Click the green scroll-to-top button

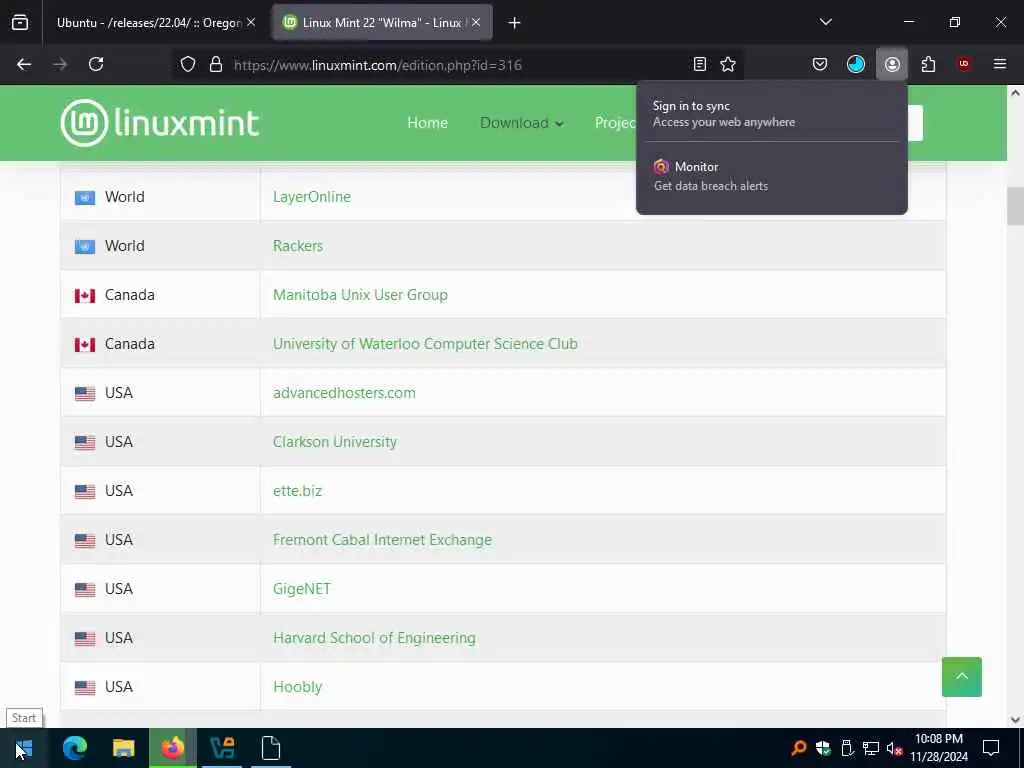[x=961, y=677]
